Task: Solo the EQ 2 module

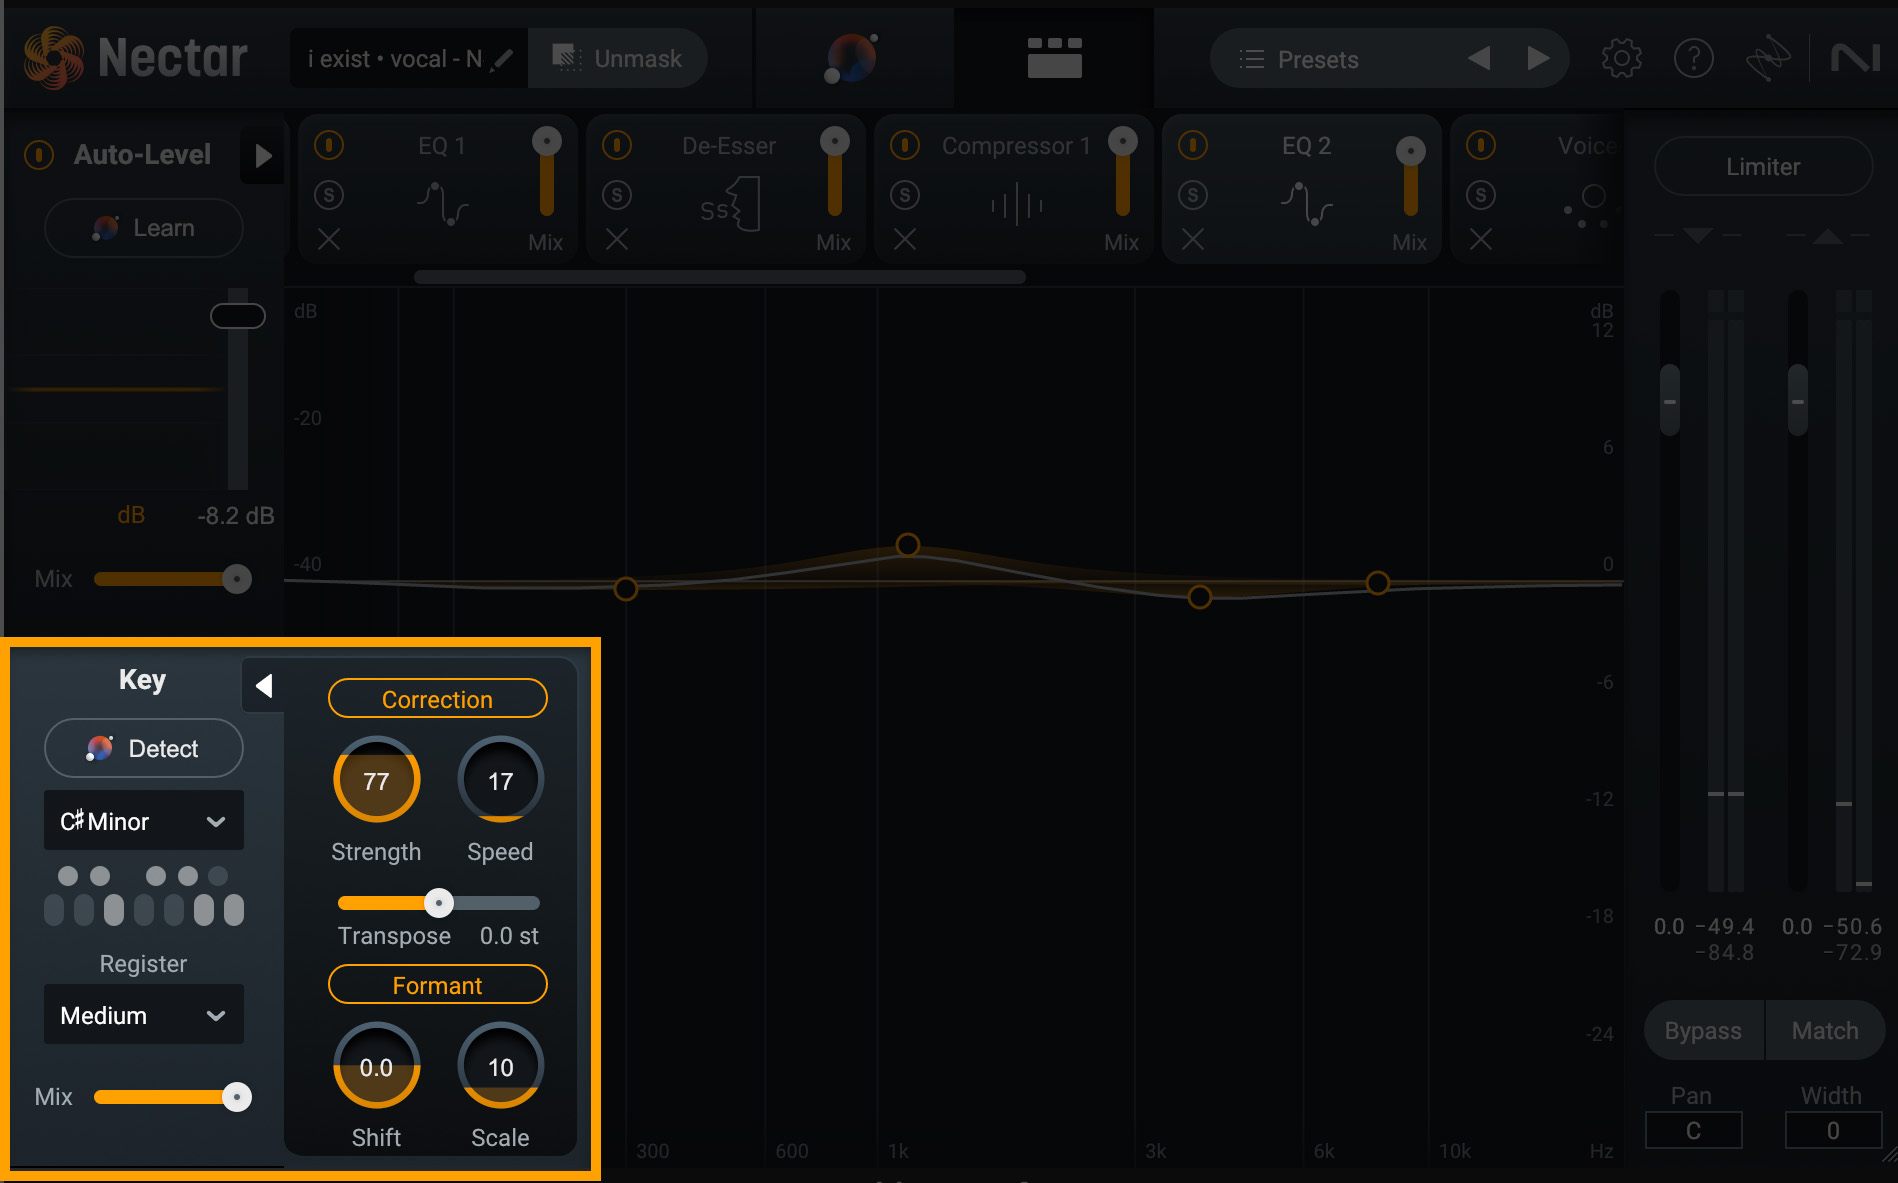Action: click(1193, 195)
